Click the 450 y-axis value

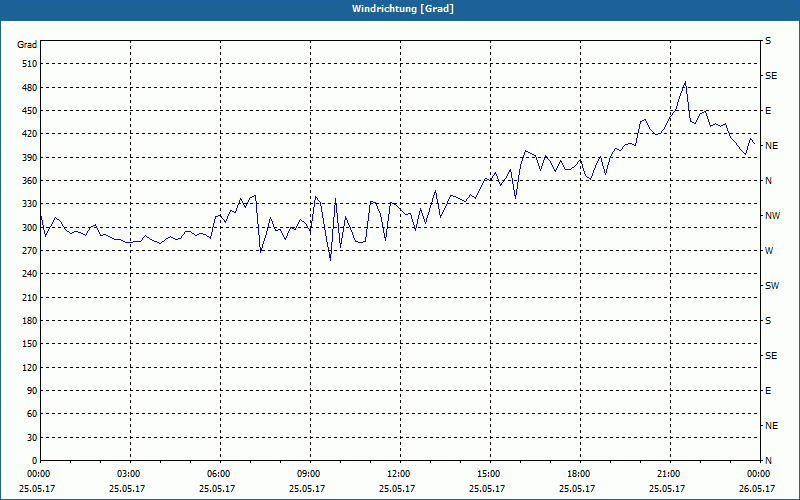[30, 111]
